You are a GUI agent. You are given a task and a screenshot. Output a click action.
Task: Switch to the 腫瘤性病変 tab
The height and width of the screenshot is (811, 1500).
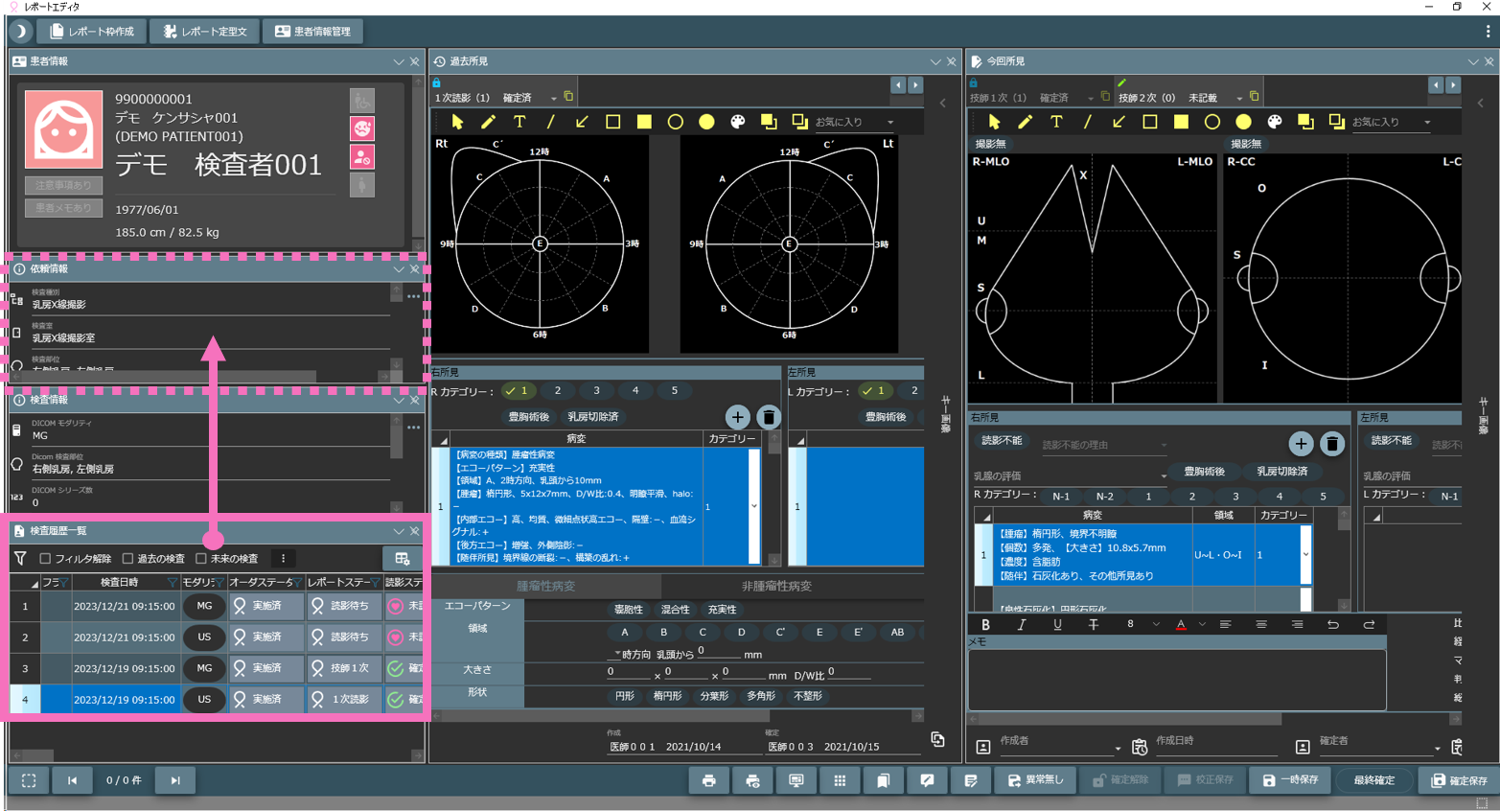(547, 587)
